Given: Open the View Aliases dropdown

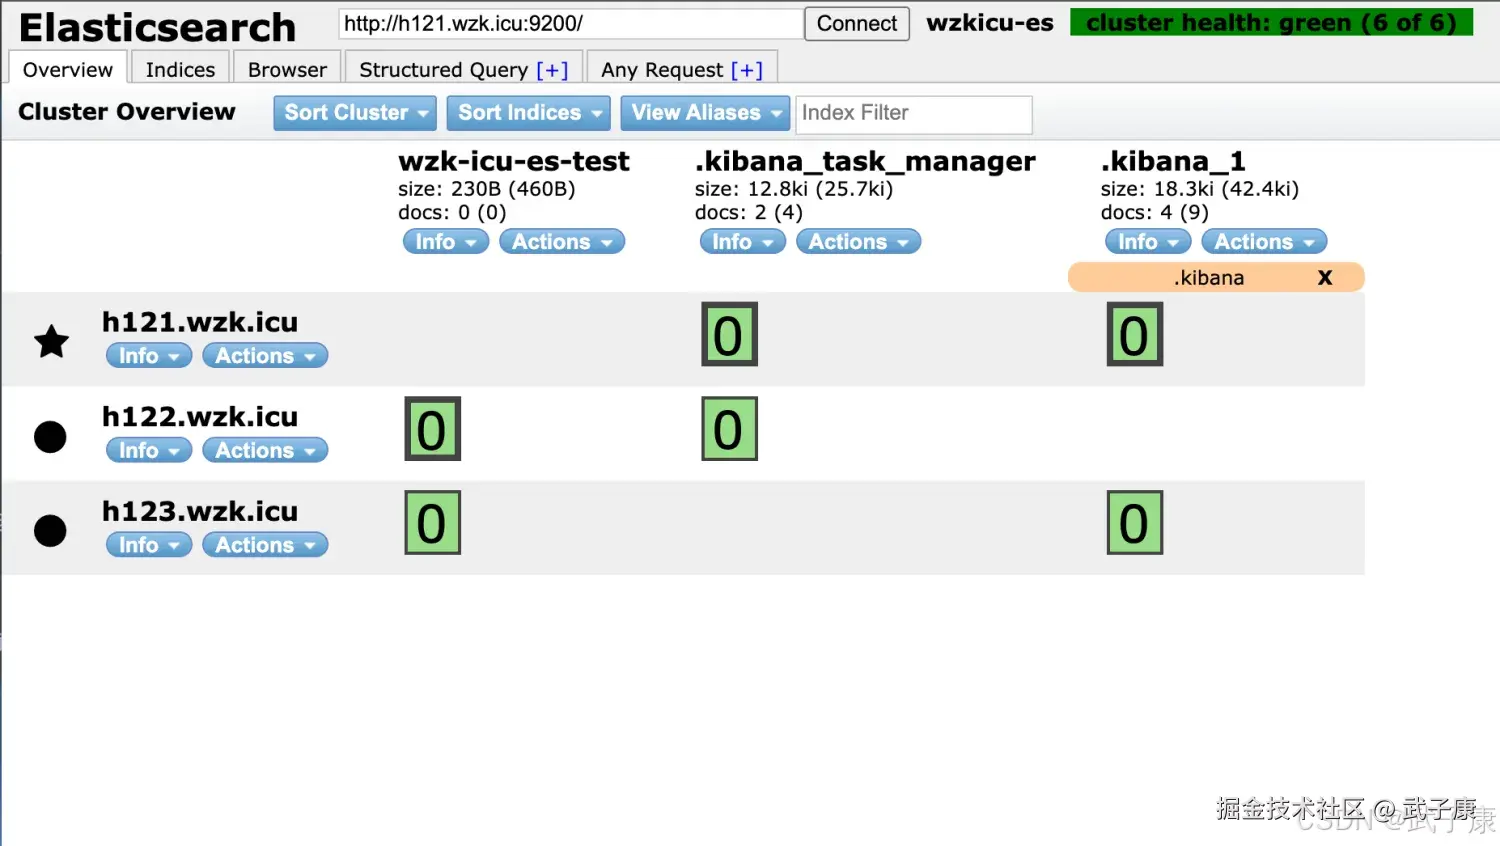Looking at the screenshot, I should (704, 112).
